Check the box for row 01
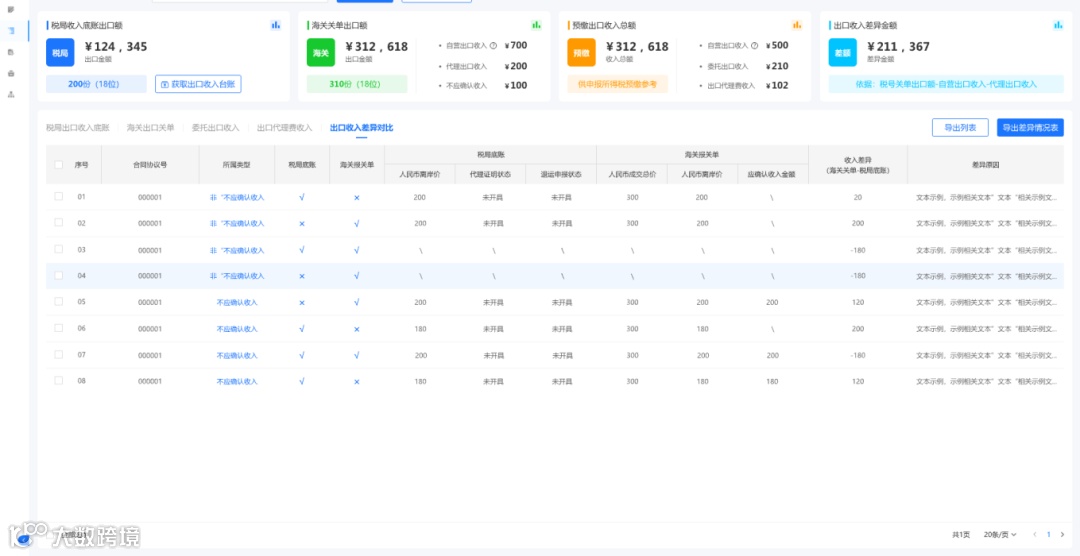This screenshot has width=1080, height=556. 59,196
